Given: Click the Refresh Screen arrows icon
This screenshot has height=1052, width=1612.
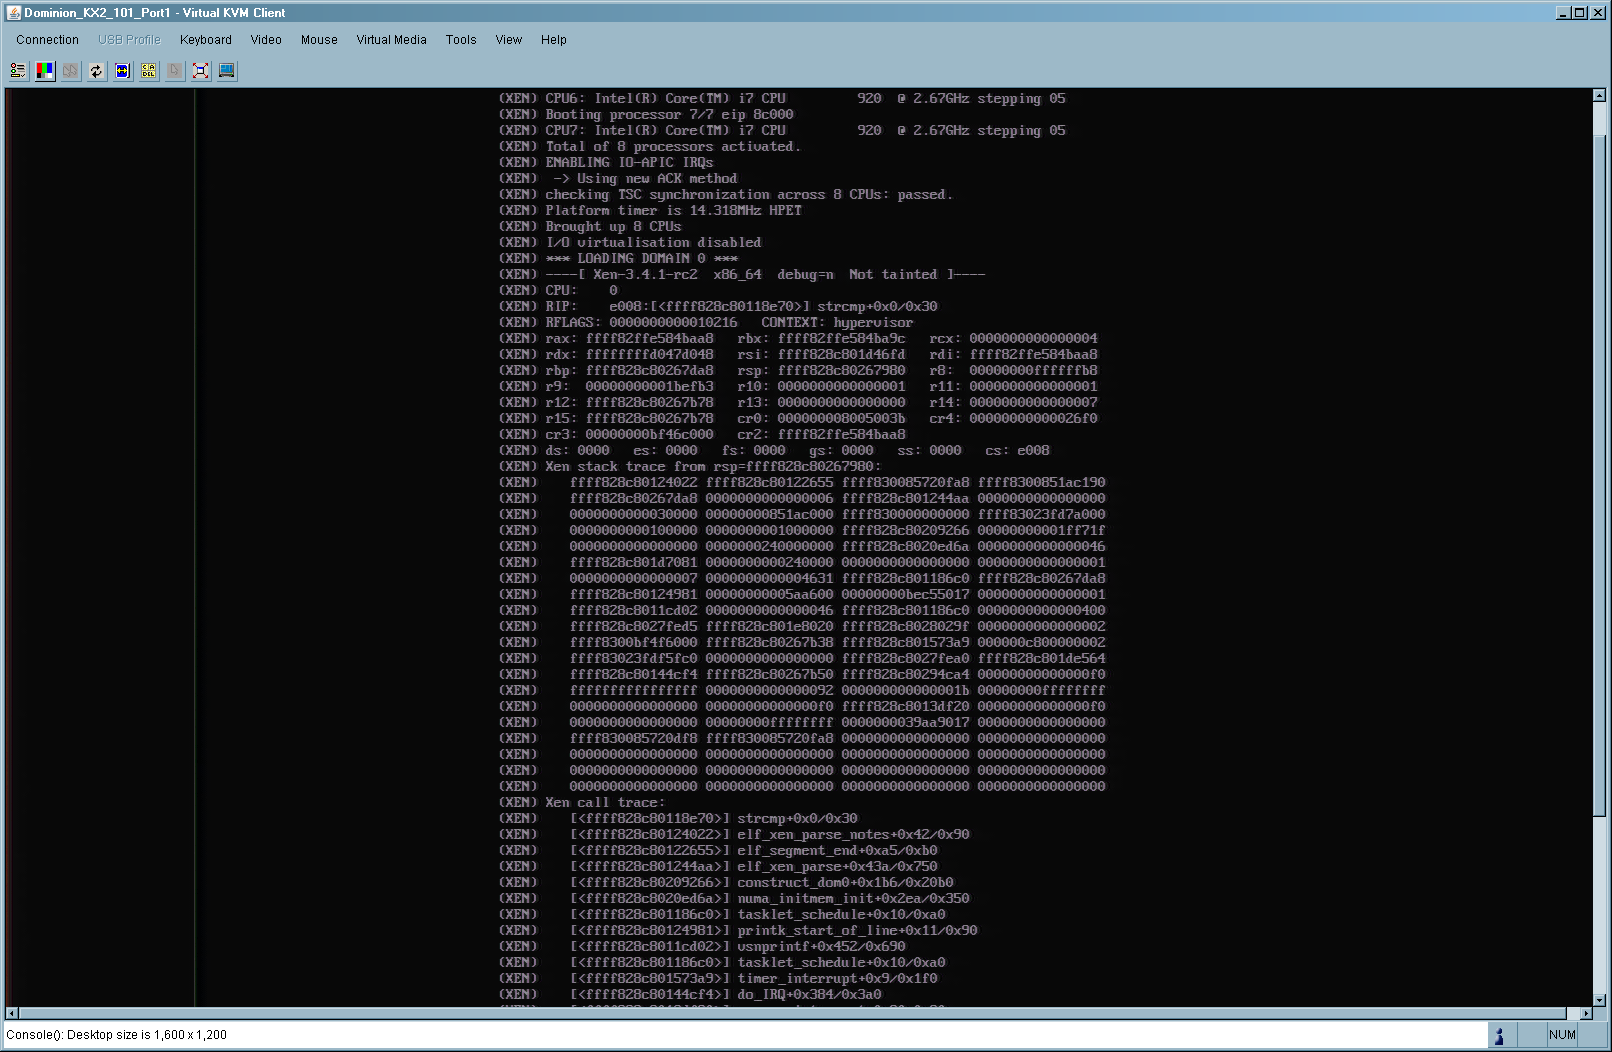Looking at the screenshot, I should (x=96, y=71).
